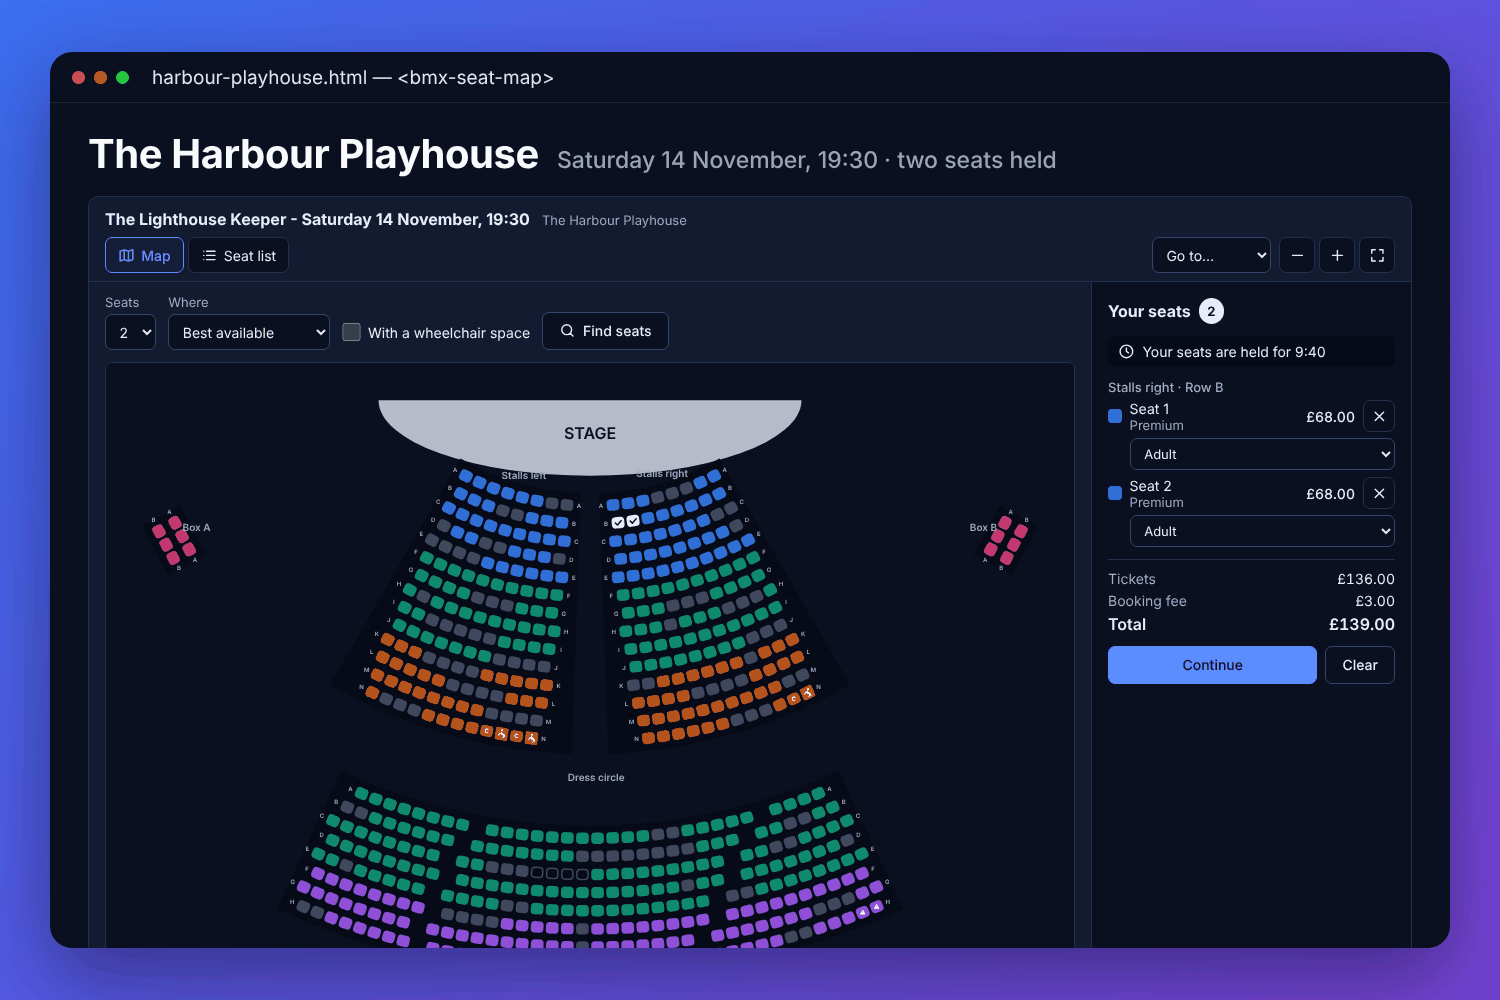The image size is (1500, 1000).
Task: Click the blue Premium swatch beside Seat 2
Action: [1115, 493]
